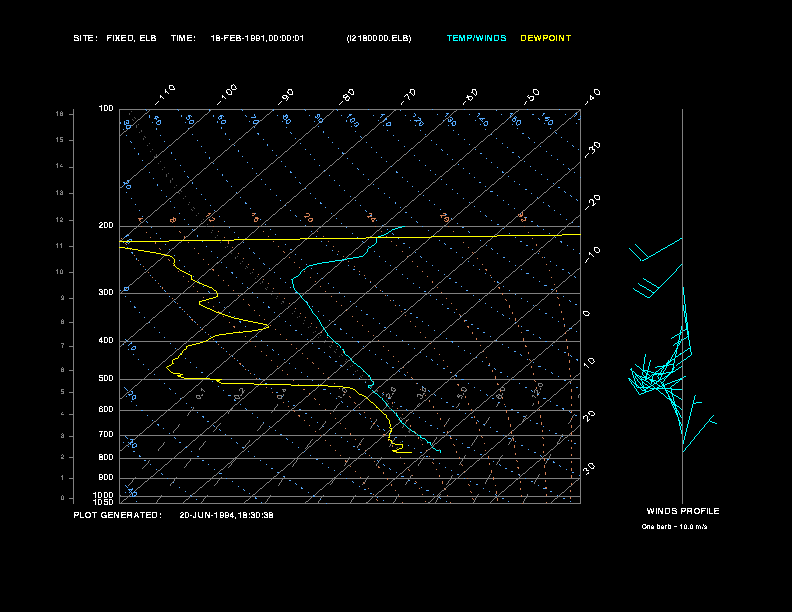Click the 3 mark on altitude scale

pyautogui.click(x=63, y=436)
